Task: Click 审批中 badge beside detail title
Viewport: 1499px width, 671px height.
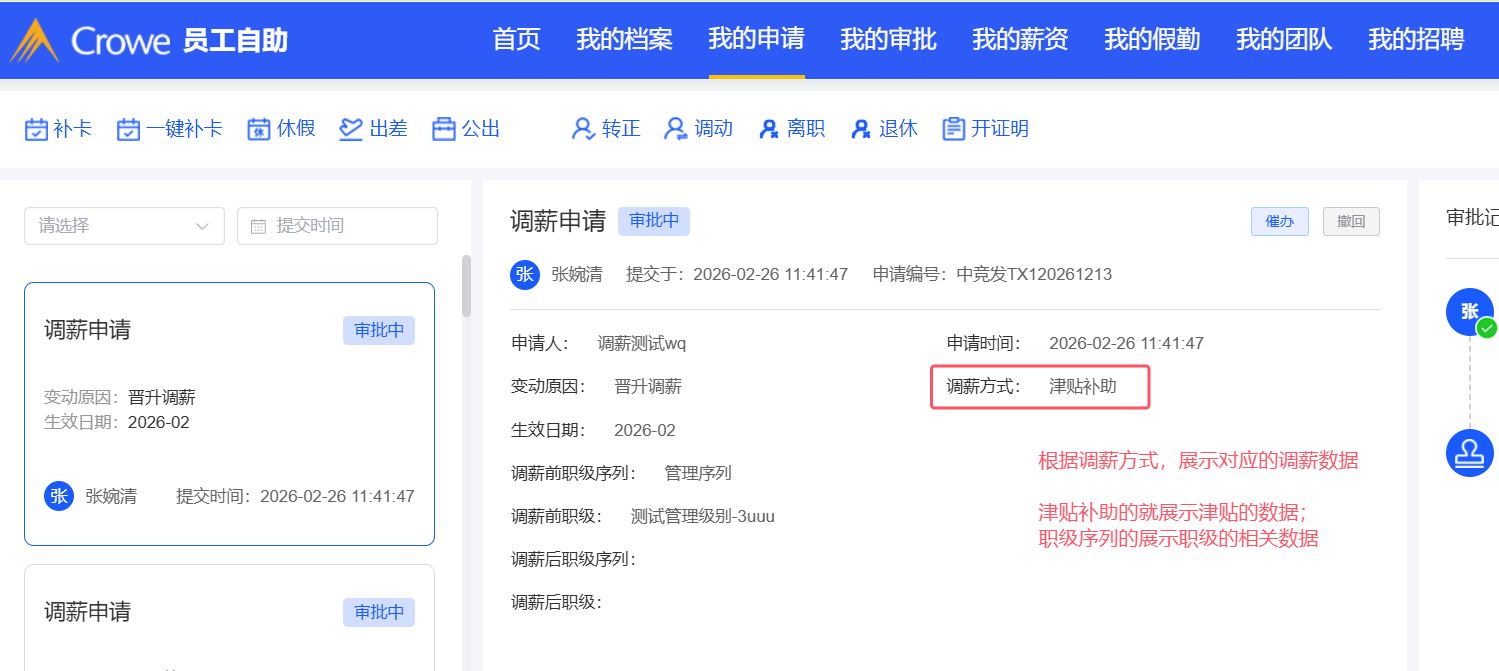Action: pos(654,221)
